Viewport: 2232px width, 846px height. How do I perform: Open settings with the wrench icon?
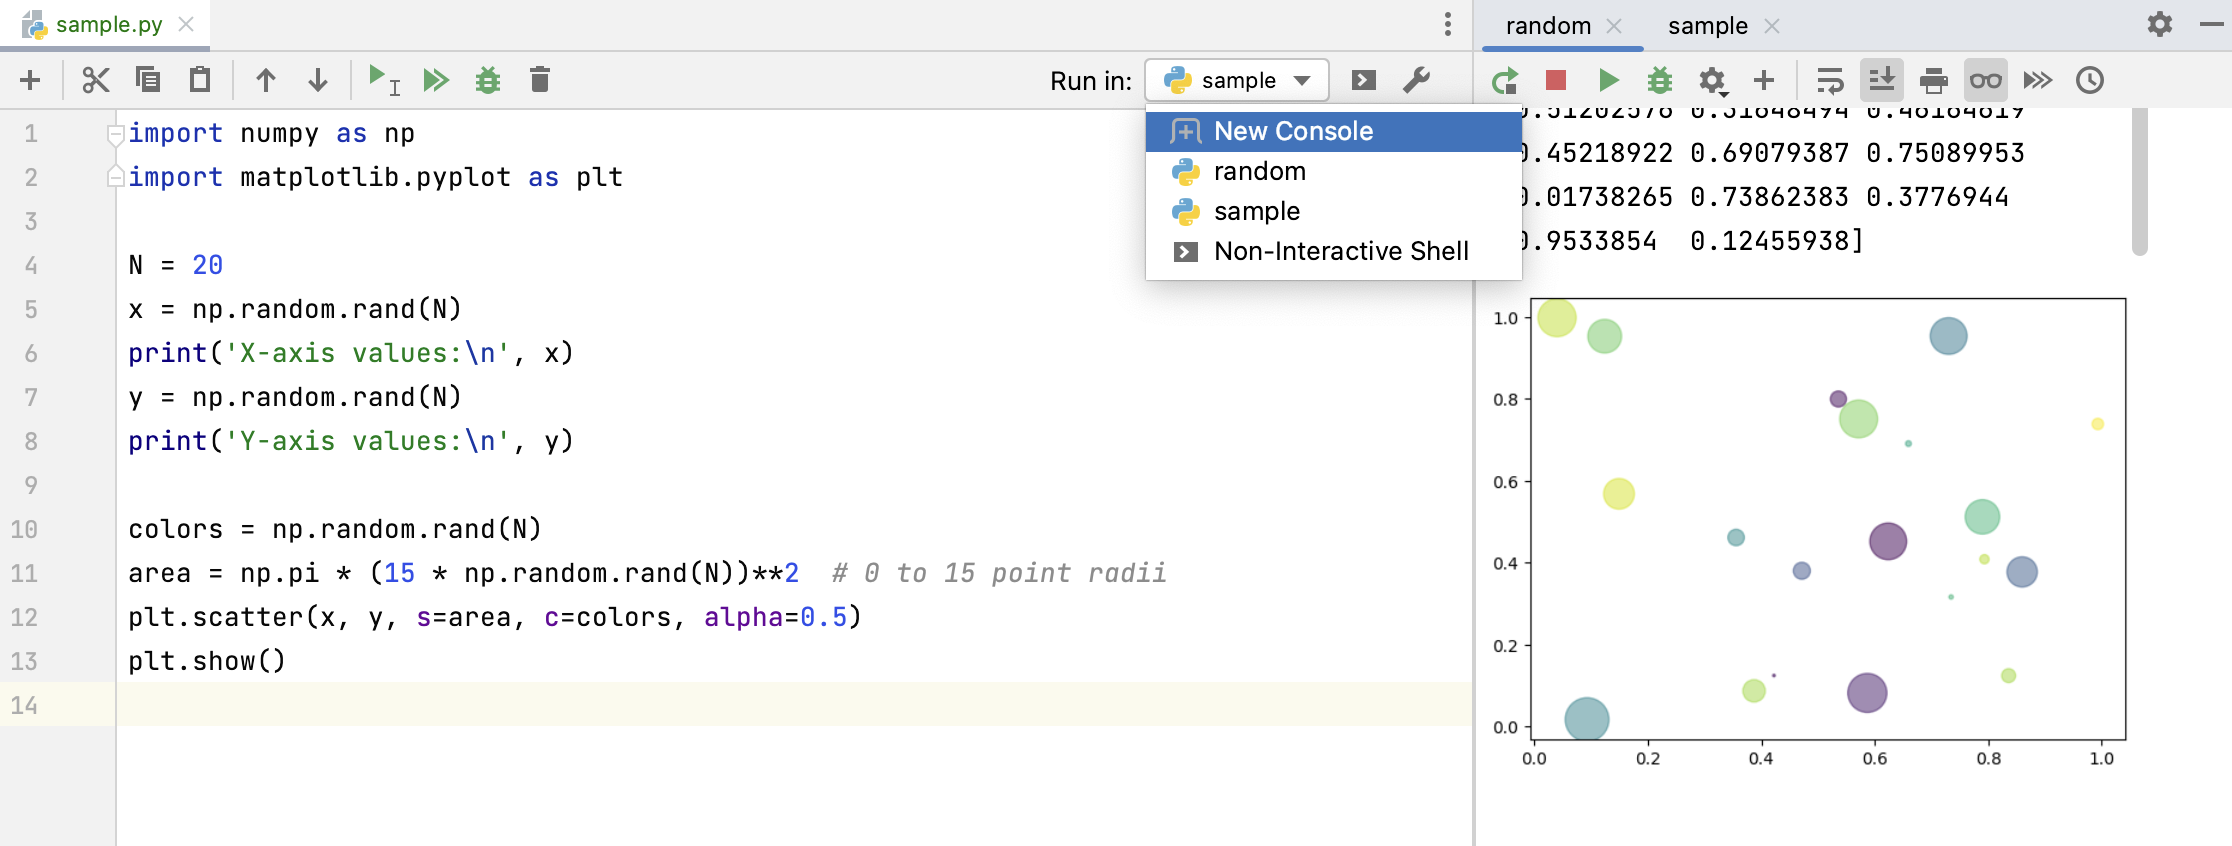pyautogui.click(x=1416, y=80)
